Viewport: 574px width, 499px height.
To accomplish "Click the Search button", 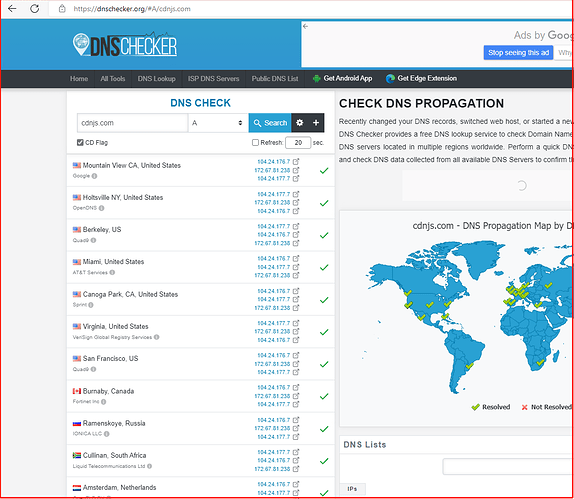I will [270, 123].
